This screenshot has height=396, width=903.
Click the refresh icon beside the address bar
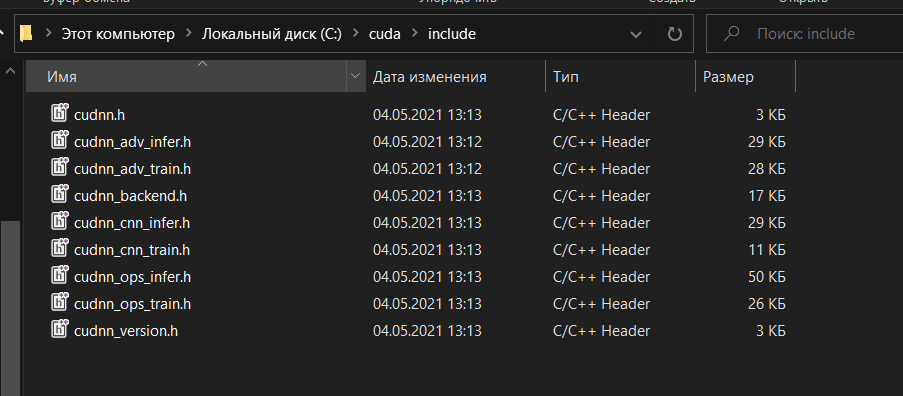674,35
